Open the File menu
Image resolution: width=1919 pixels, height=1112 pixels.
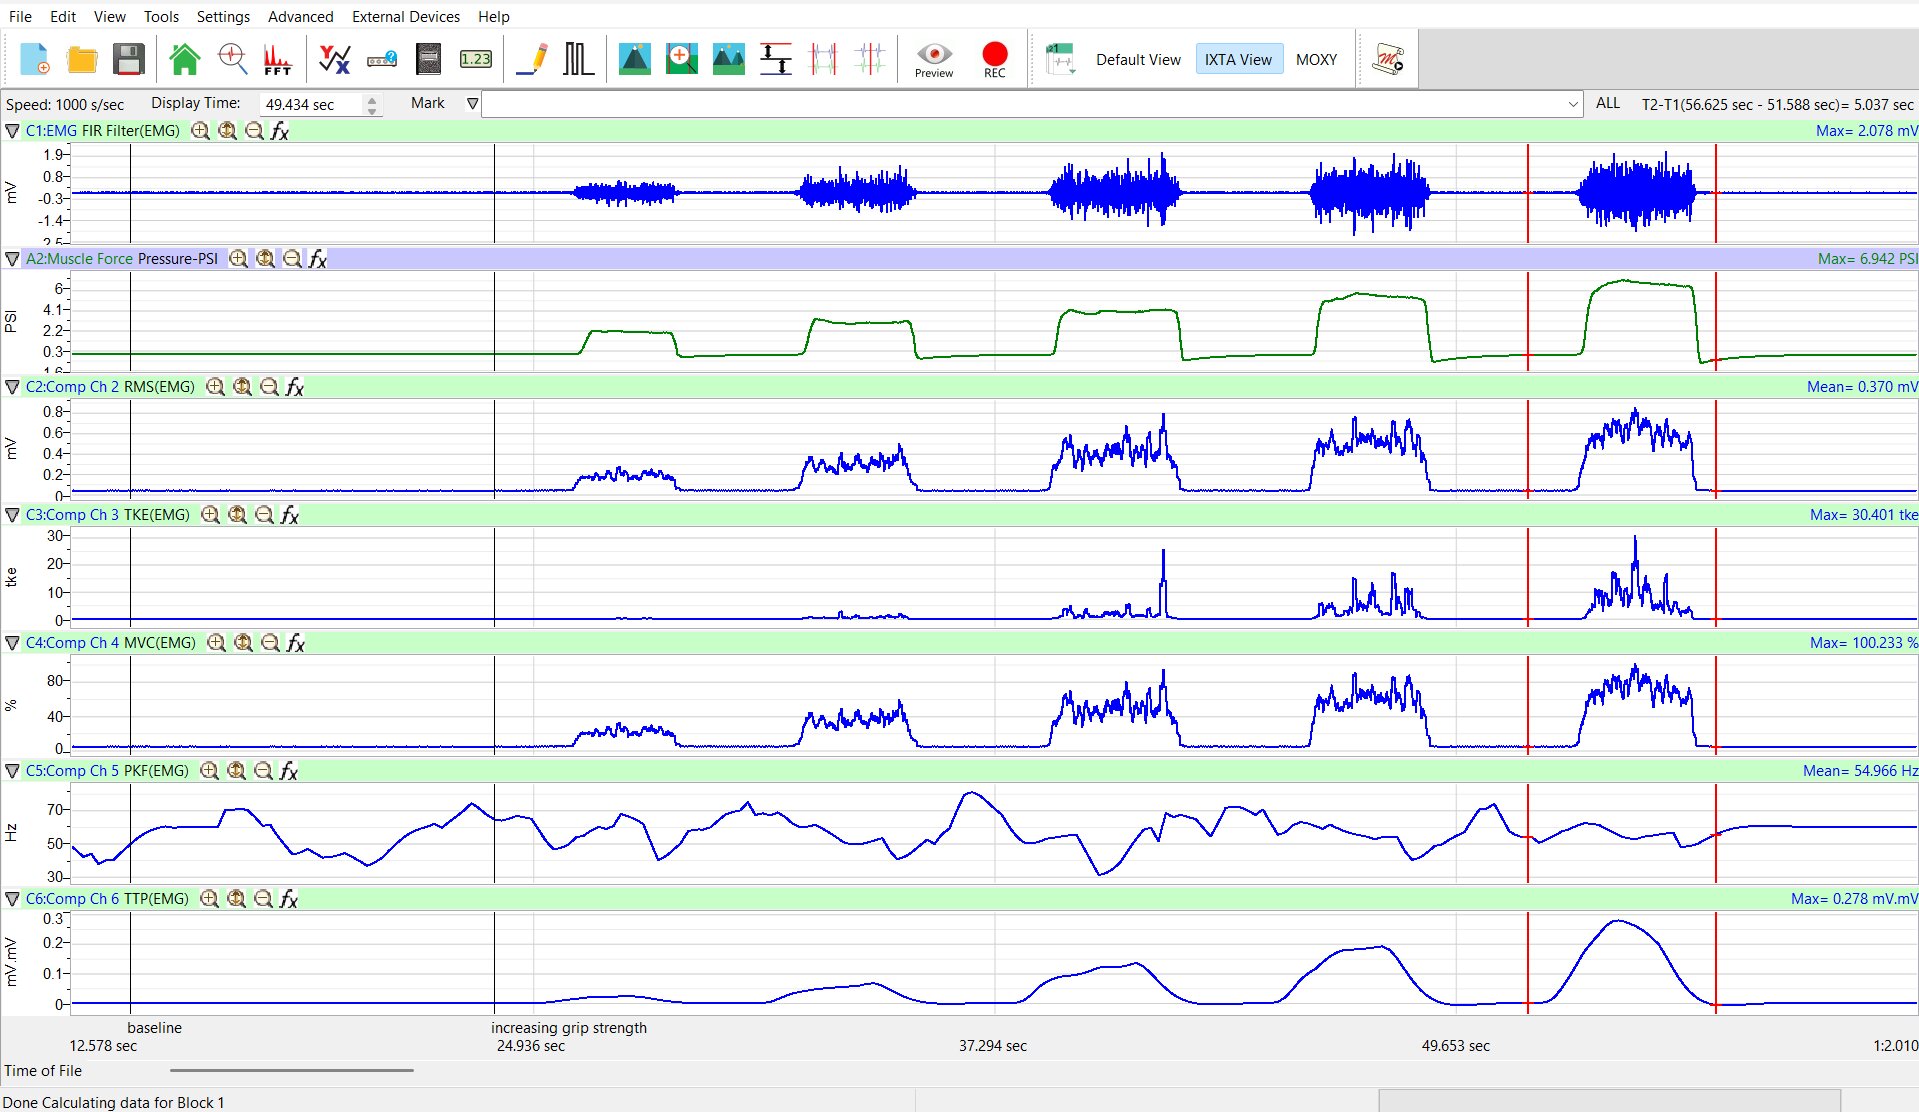20,16
